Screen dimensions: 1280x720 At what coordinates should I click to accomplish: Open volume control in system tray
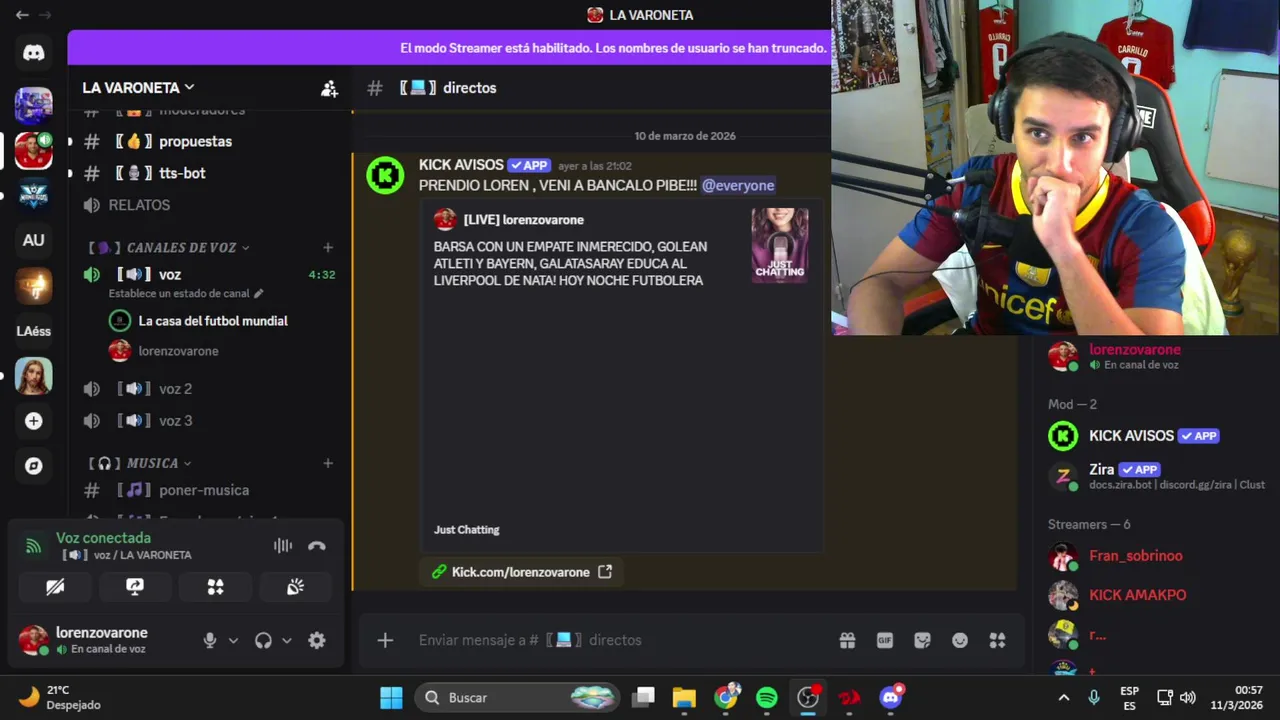pos(1187,697)
